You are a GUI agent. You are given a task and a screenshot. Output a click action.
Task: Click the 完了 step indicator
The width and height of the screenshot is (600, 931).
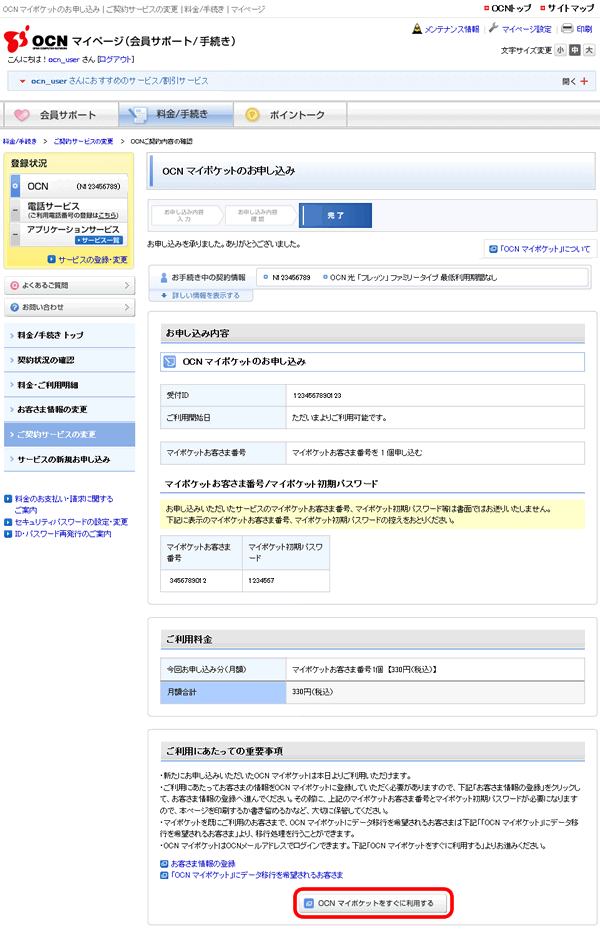[x=335, y=216]
